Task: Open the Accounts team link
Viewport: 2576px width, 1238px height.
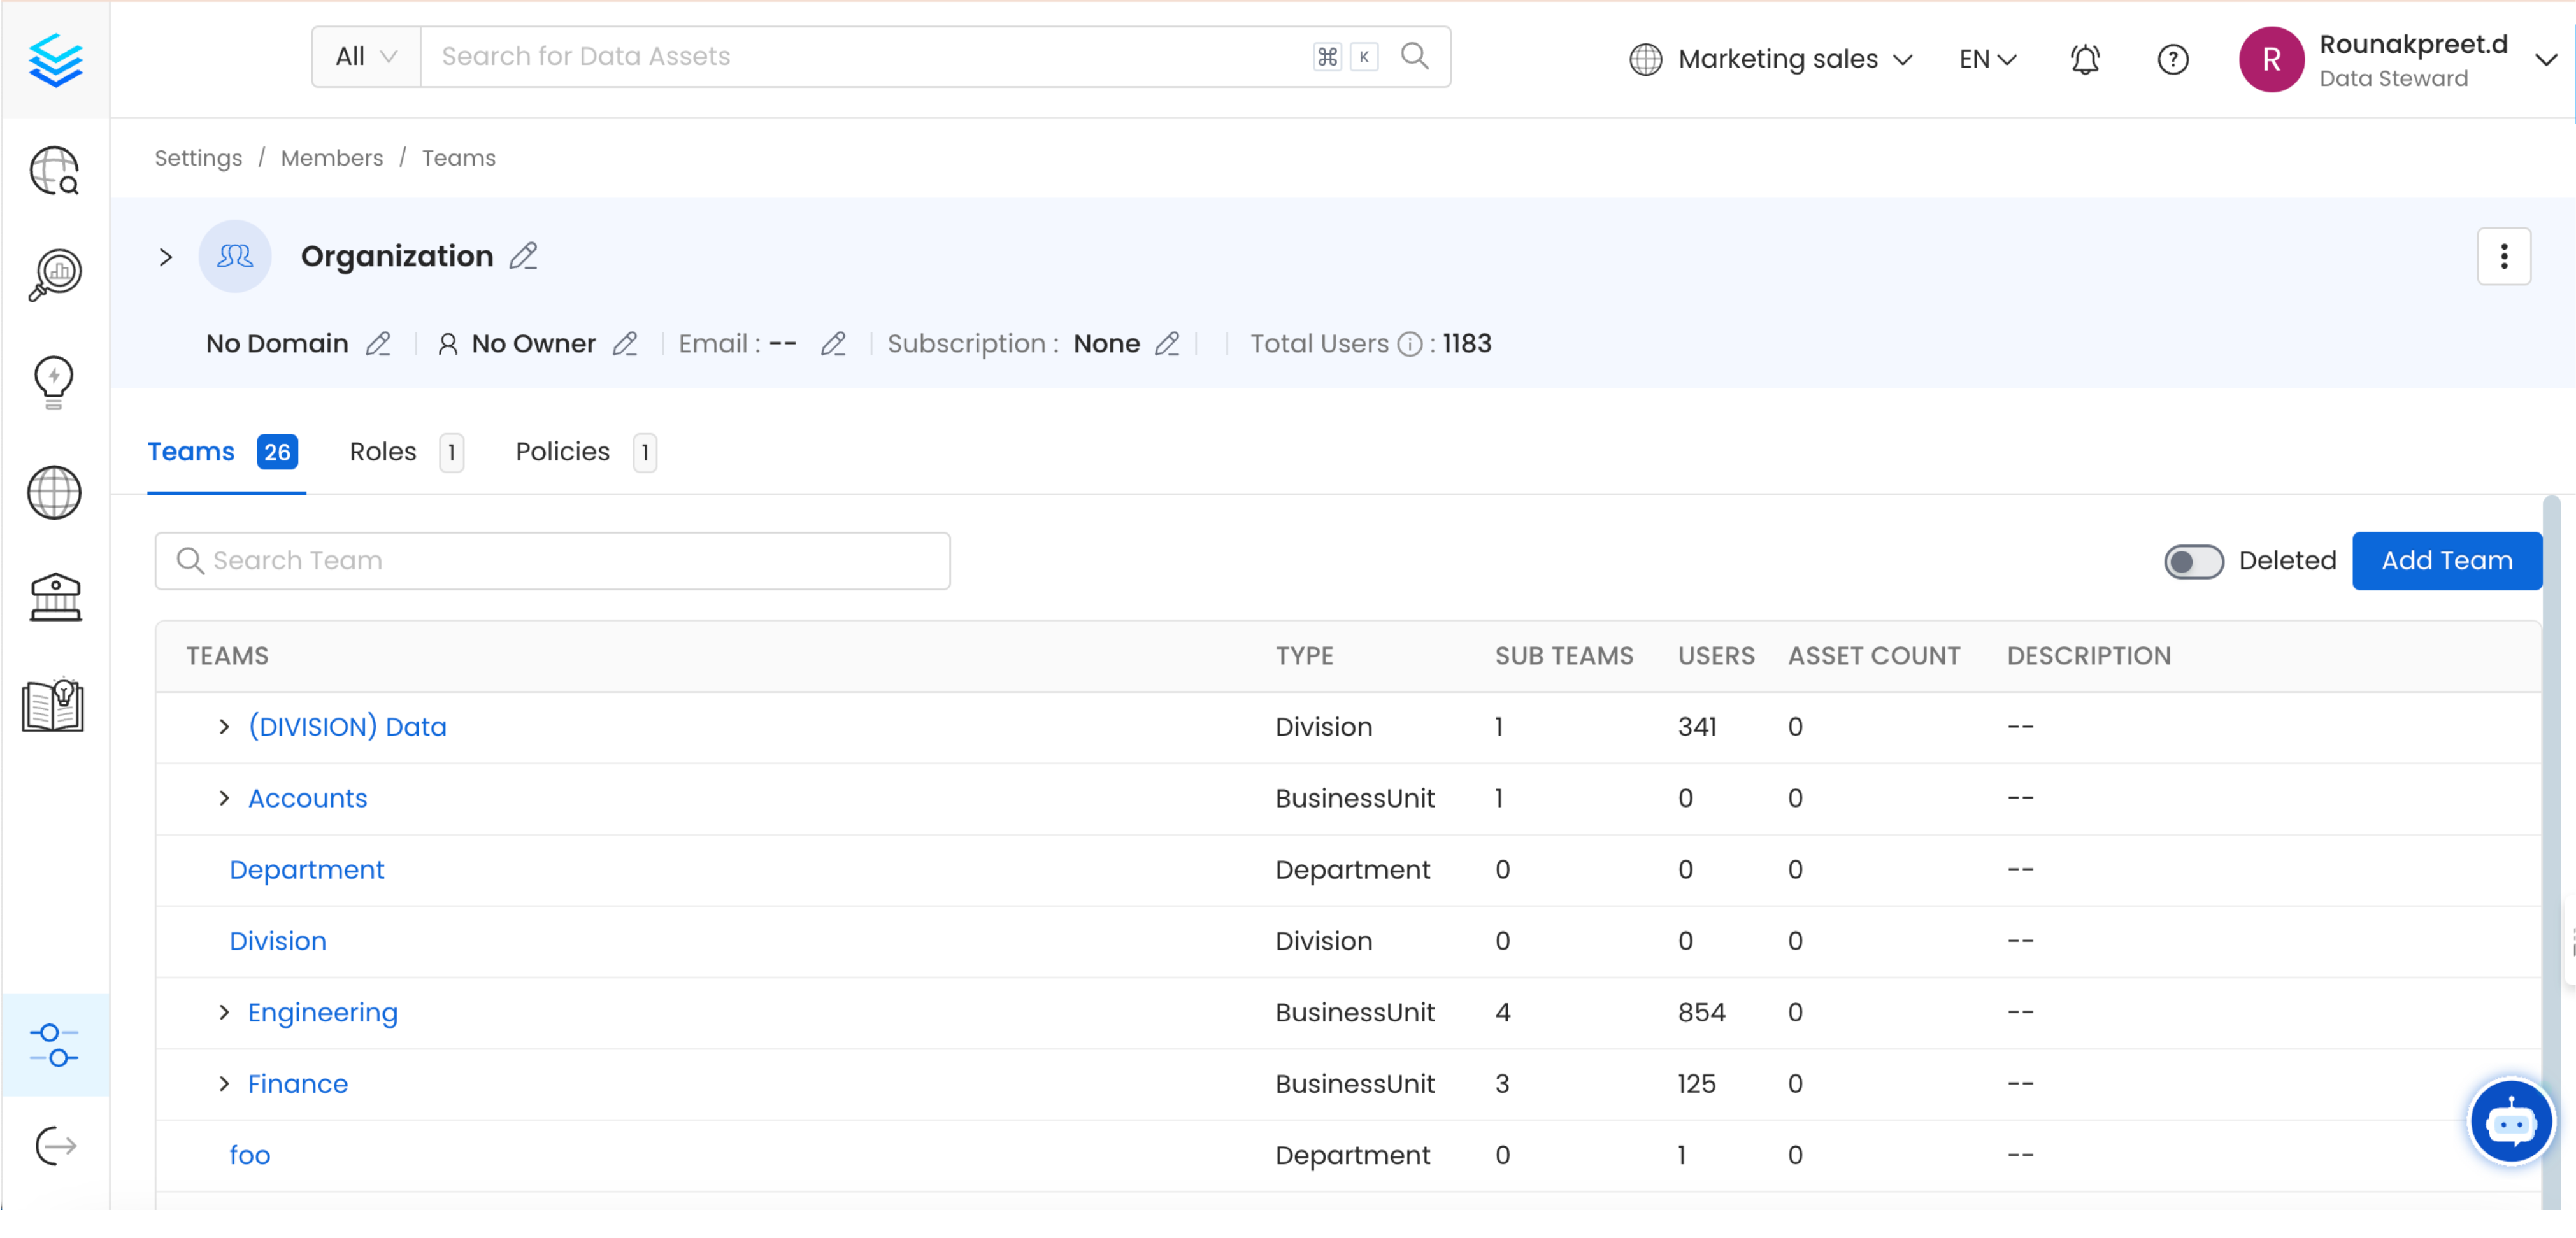Action: [307, 798]
